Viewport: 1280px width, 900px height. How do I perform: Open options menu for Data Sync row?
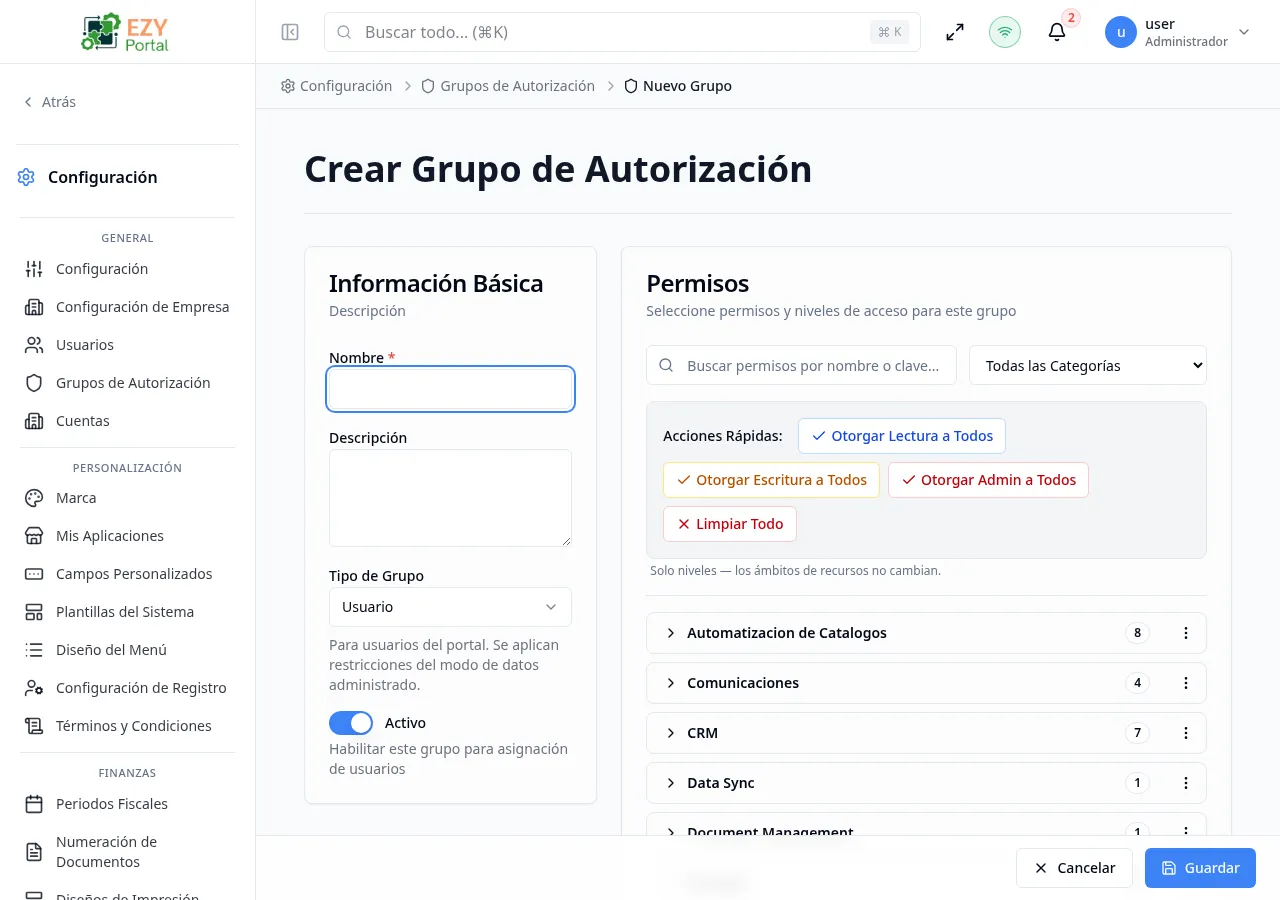click(1186, 783)
